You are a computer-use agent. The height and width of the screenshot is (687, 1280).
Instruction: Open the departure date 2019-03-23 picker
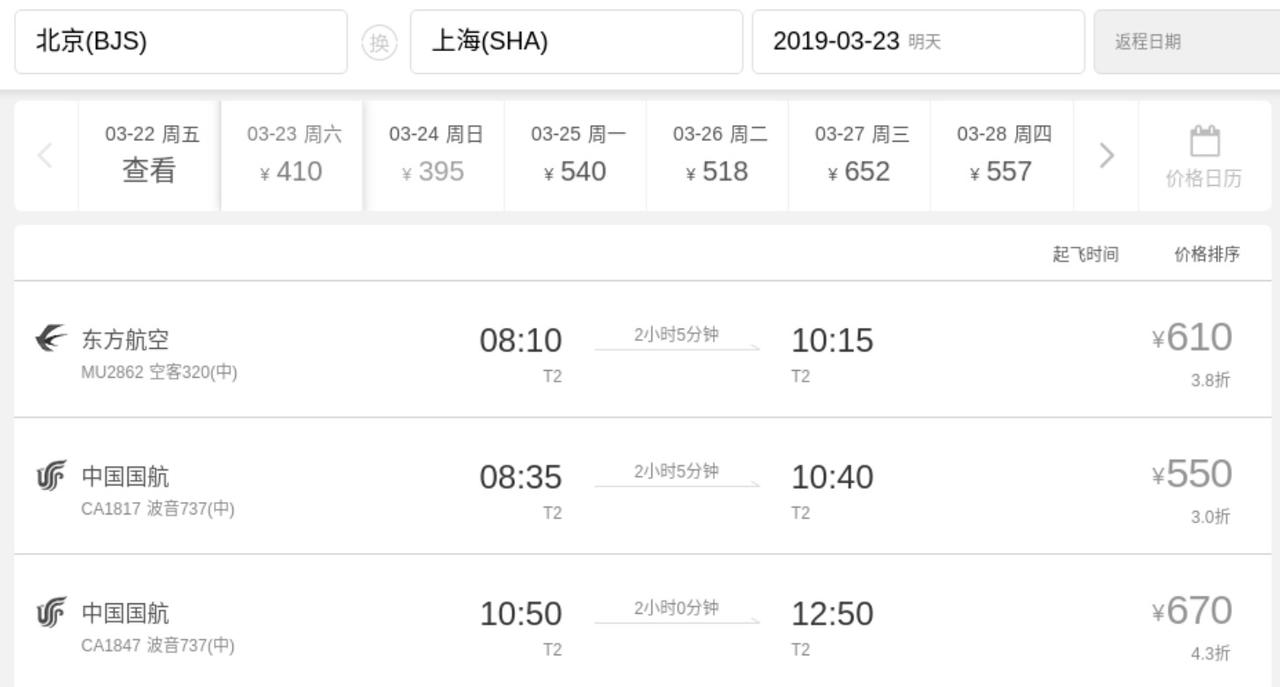(918, 42)
